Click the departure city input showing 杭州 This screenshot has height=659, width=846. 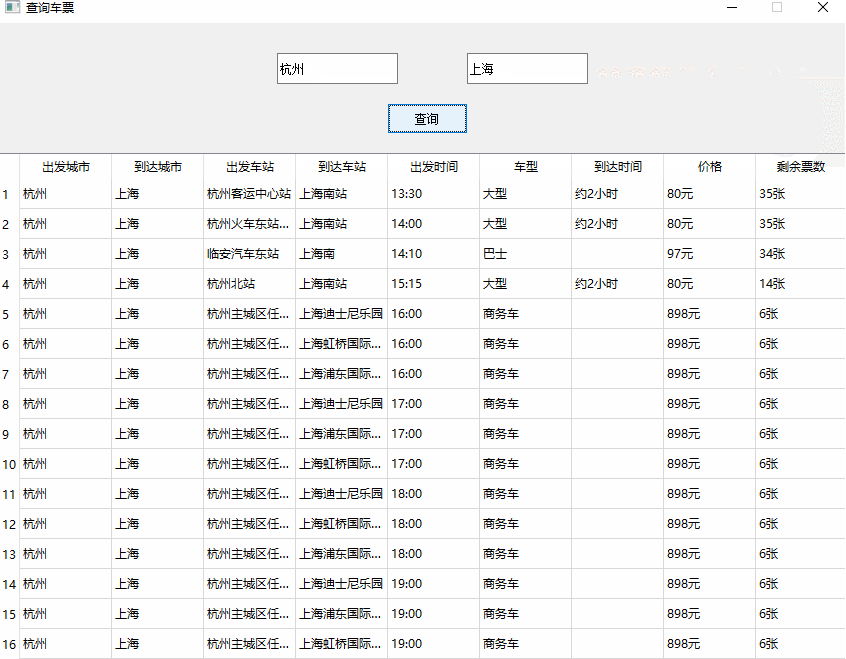tap(336, 68)
